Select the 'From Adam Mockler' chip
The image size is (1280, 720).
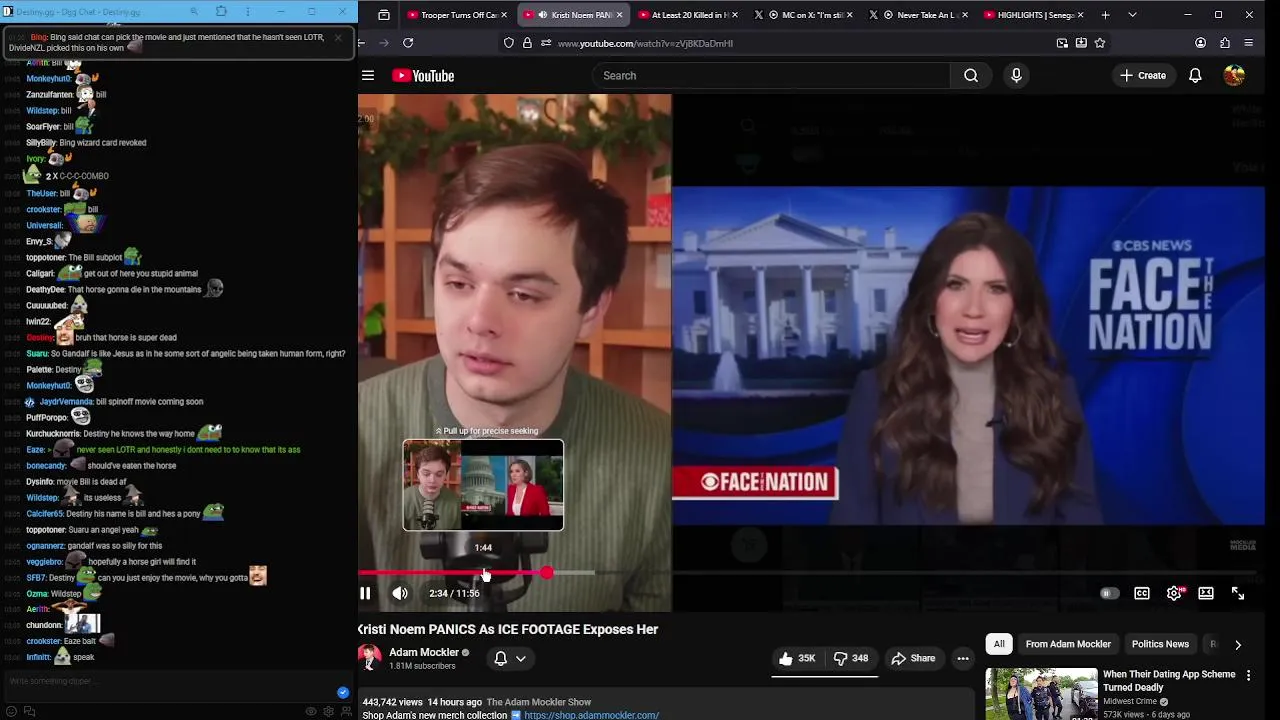pyautogui.click(x=1068, y=644)
